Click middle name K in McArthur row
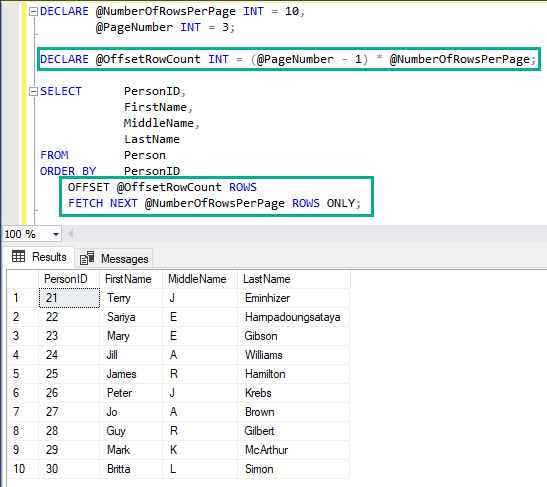This screenshot has width=547, height=487. pos(173,450)
